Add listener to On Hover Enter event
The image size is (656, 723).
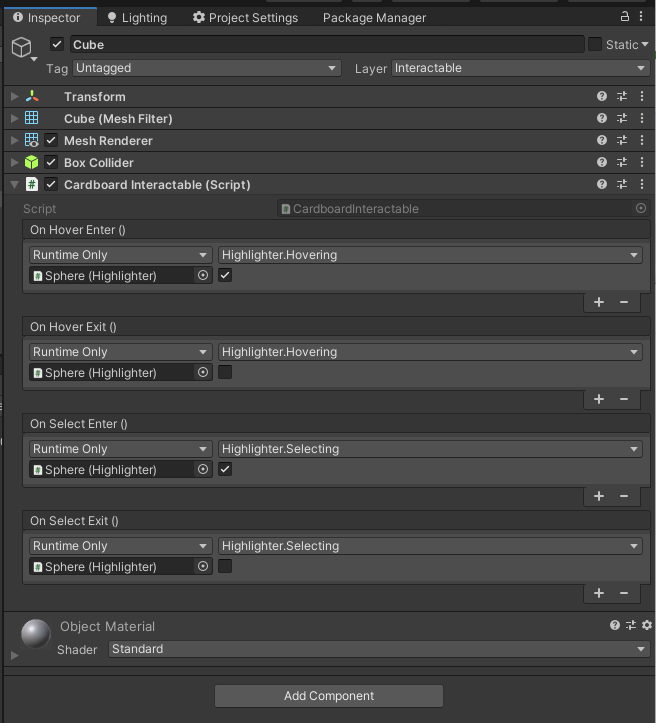599,302
